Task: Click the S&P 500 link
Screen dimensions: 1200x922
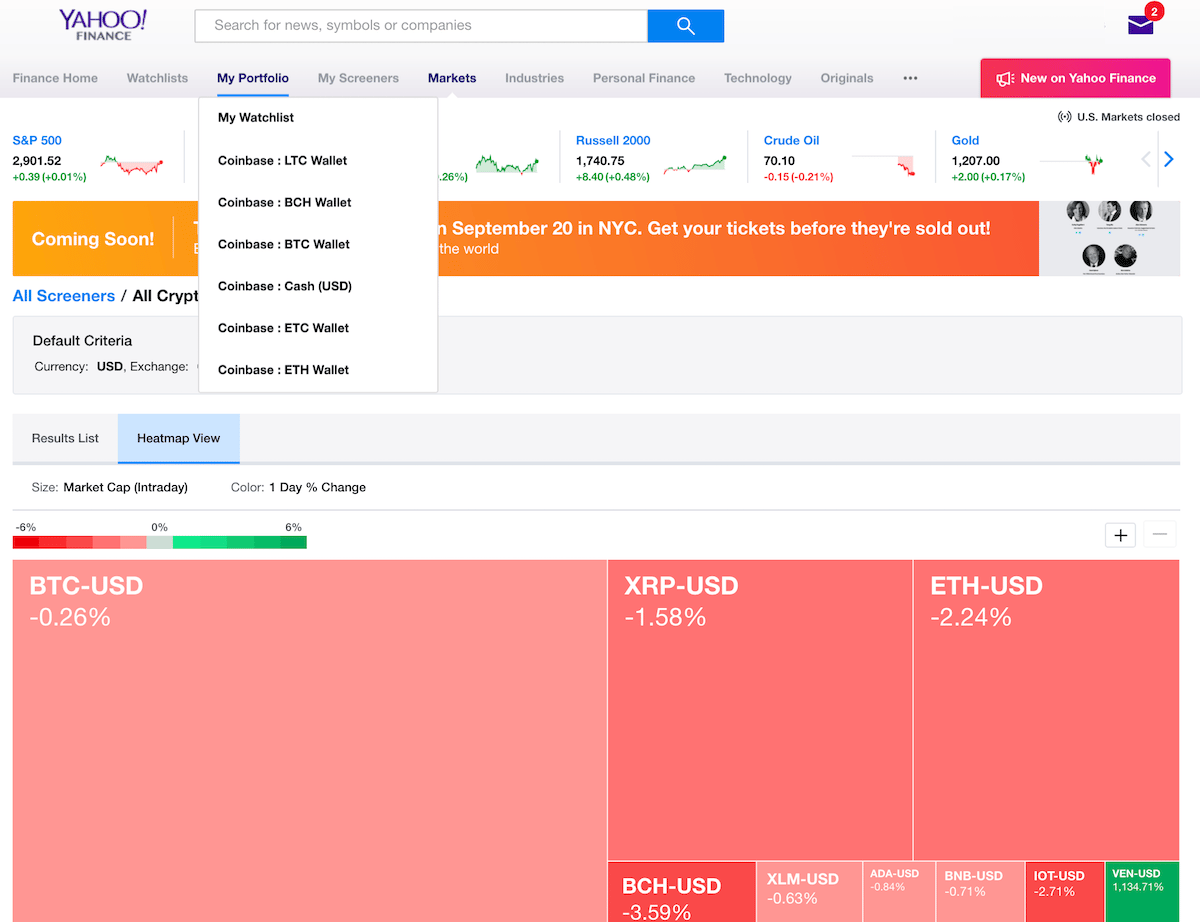Action: [x=37, y=141]
